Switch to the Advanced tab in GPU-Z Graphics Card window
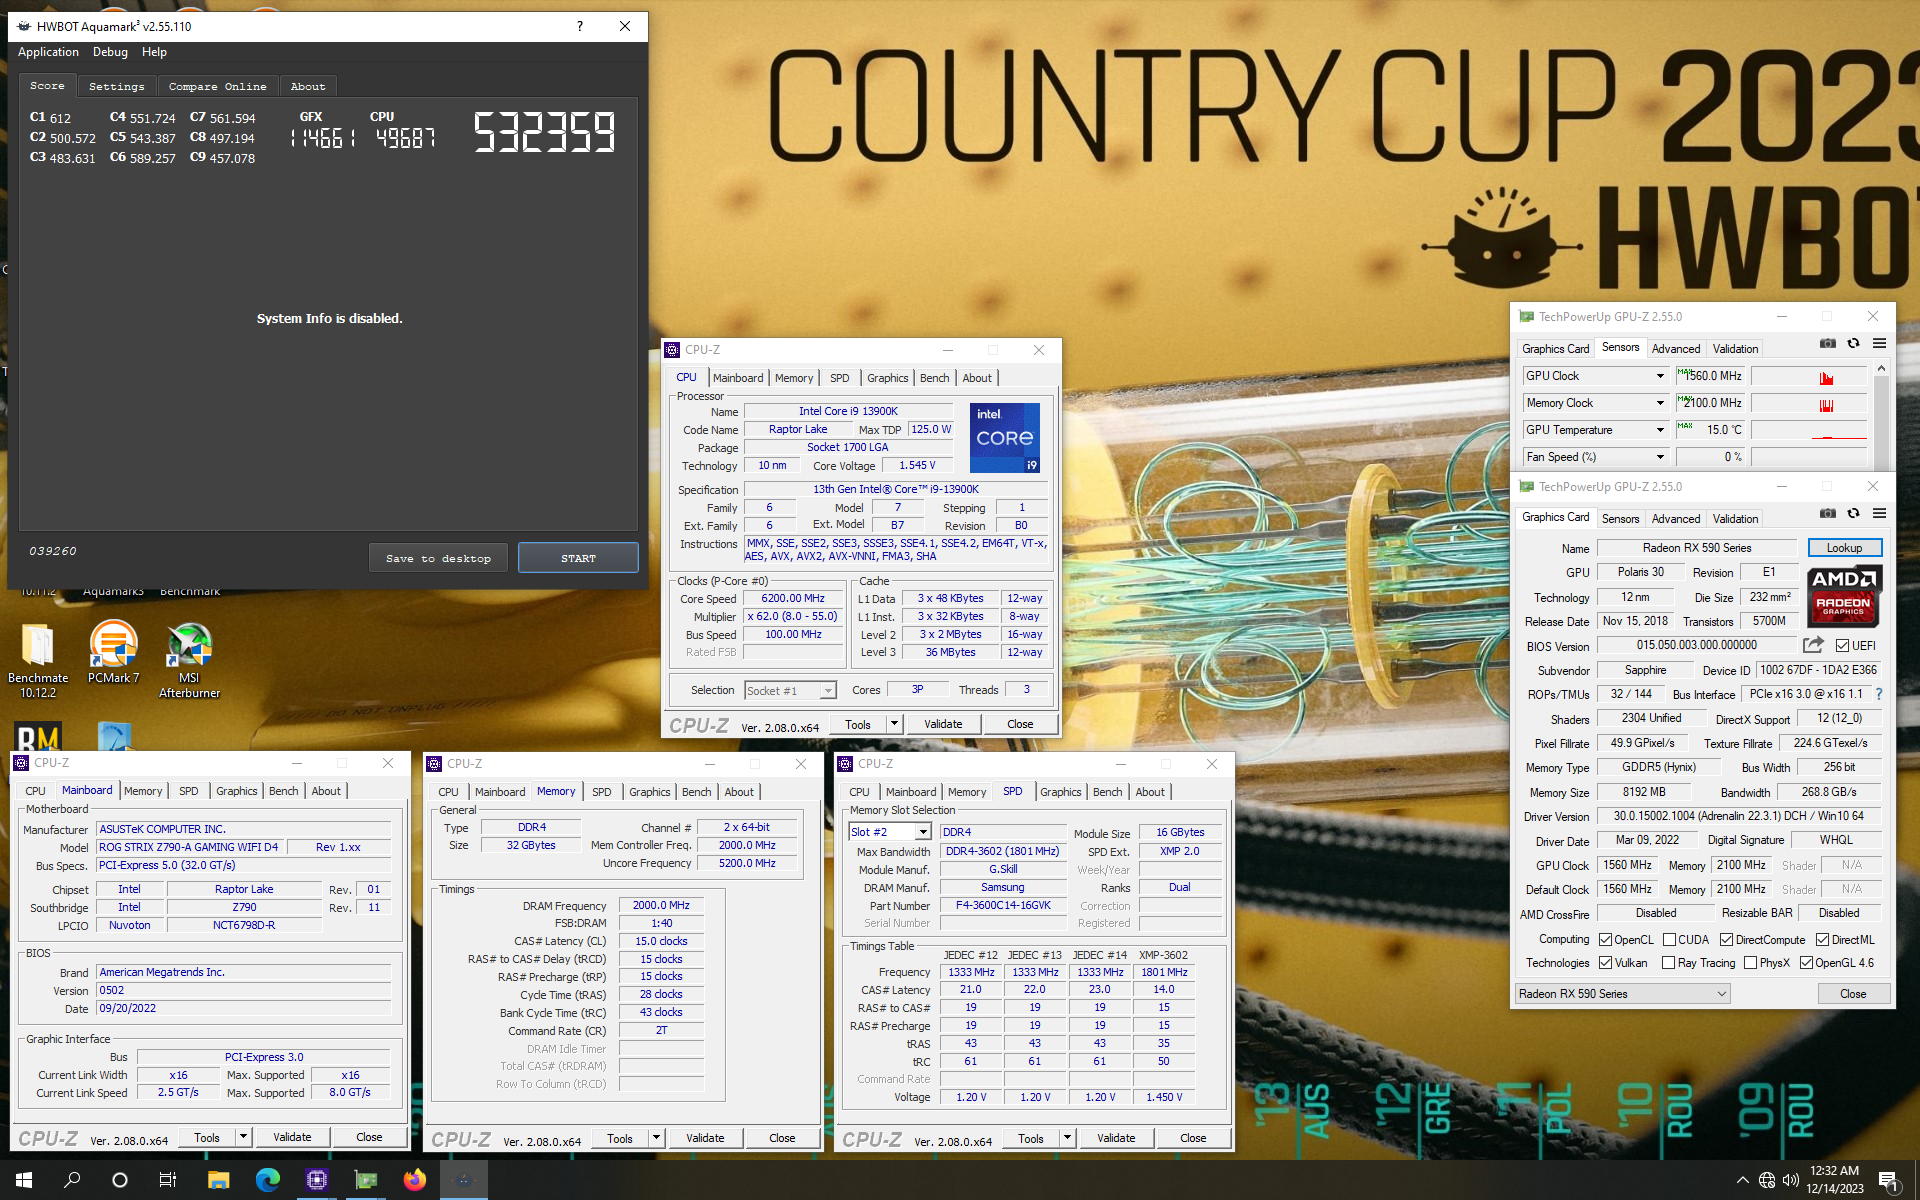The image size is (1920, 1200). (x=1675, y=519)
